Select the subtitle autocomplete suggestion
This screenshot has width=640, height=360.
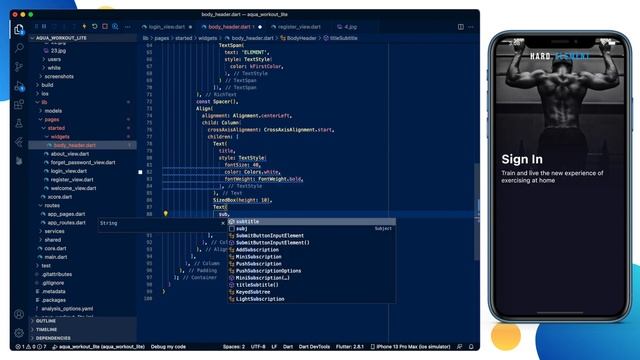(311, 222)
